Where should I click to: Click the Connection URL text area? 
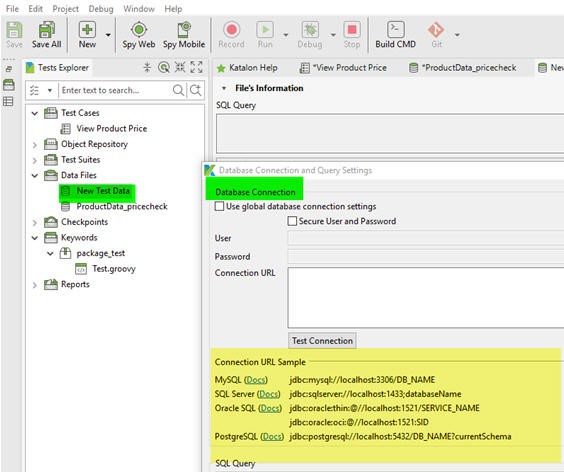coord(426,298)
